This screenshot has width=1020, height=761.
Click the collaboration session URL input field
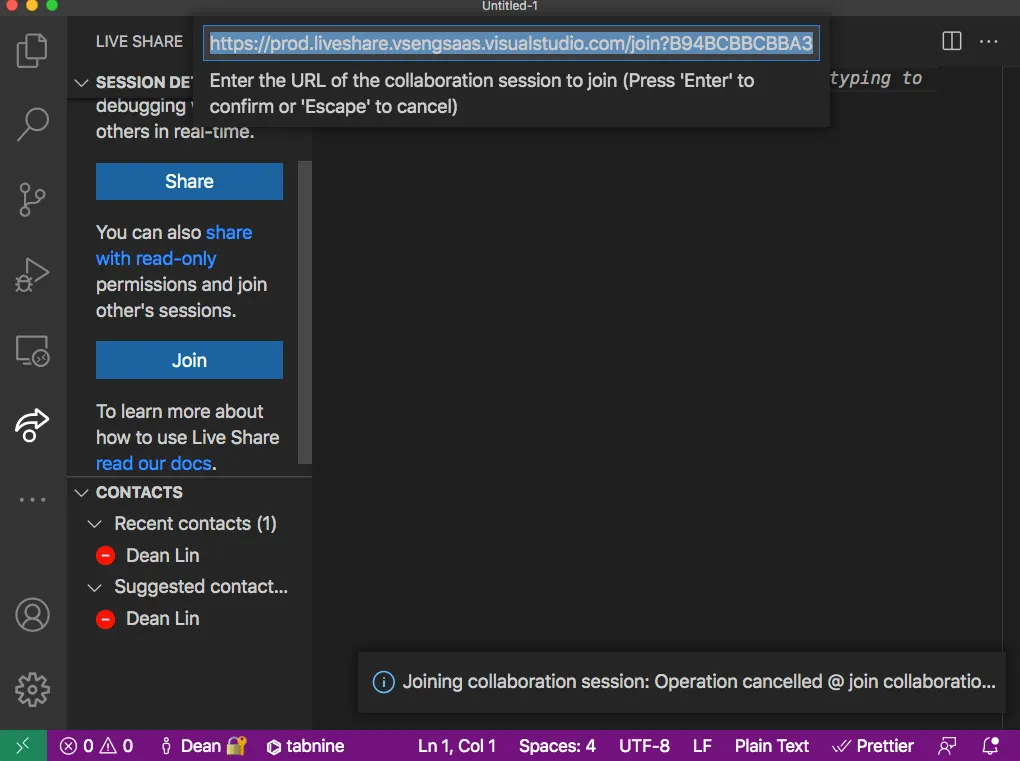click(x=511, y=43)
